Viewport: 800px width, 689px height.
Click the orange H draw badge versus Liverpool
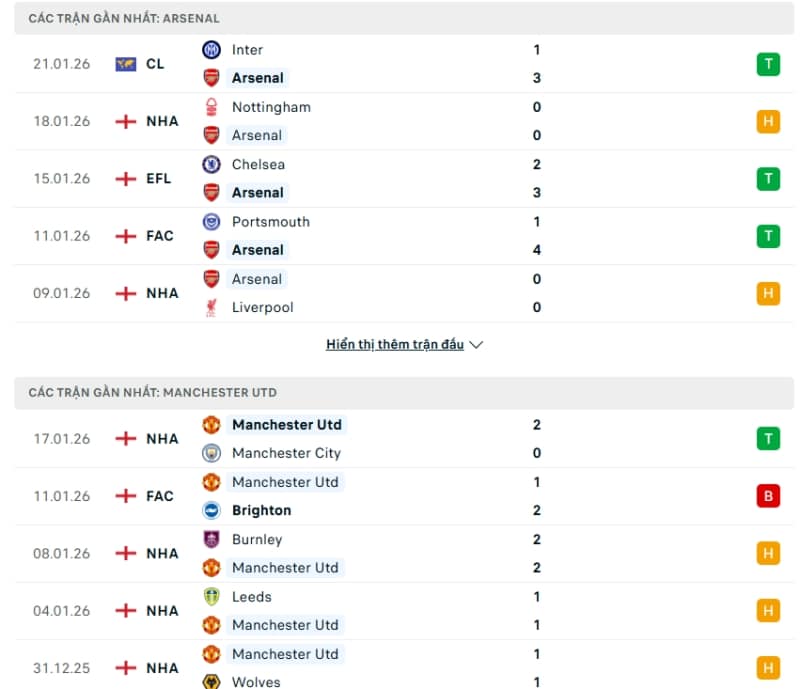[768, 293]
